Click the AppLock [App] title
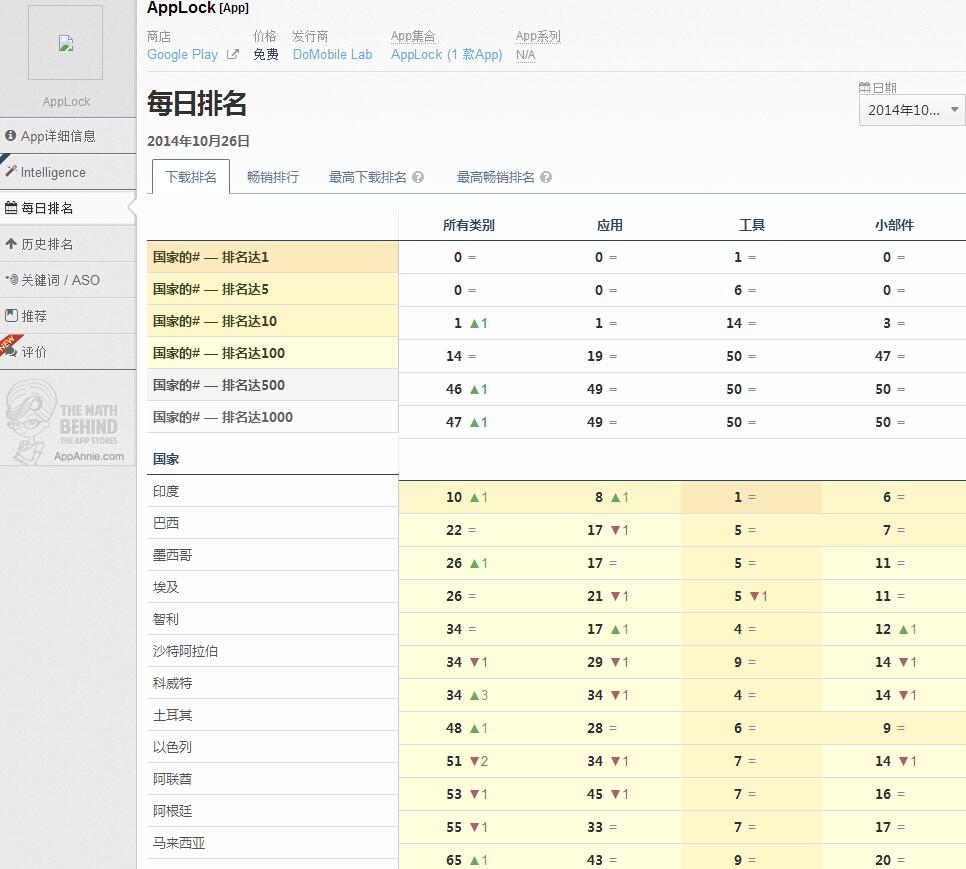The height and width of the screenshot is (869, 966). 198,8
